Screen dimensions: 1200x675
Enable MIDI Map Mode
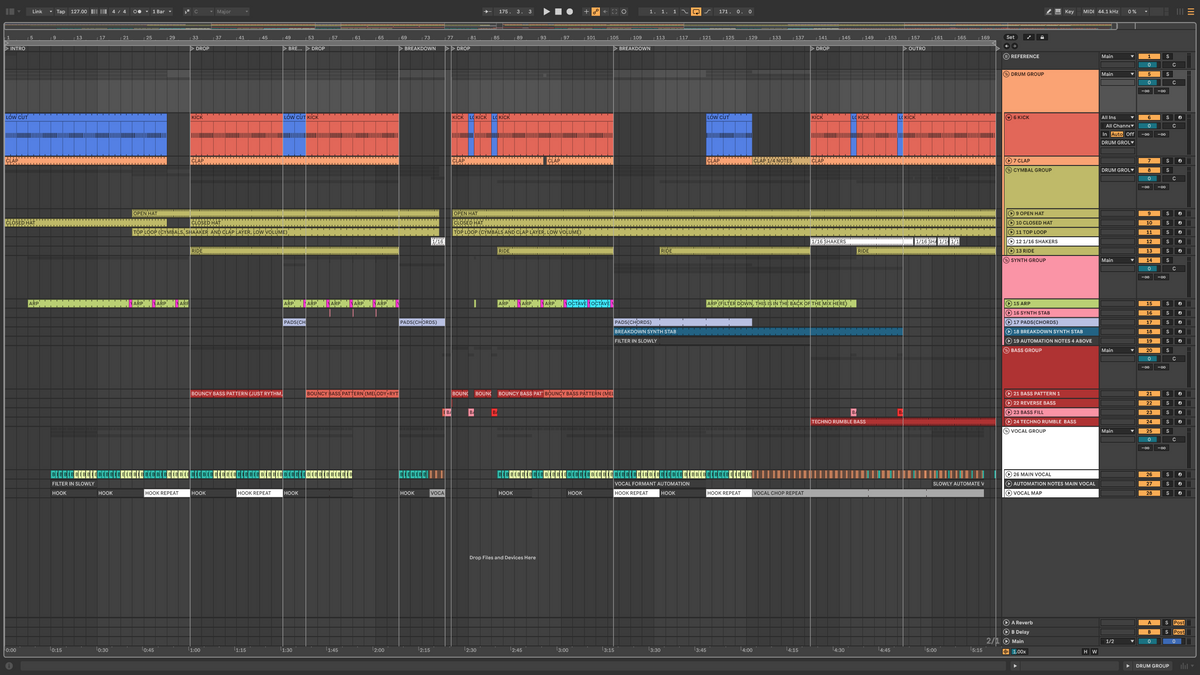coord(1088,11)
